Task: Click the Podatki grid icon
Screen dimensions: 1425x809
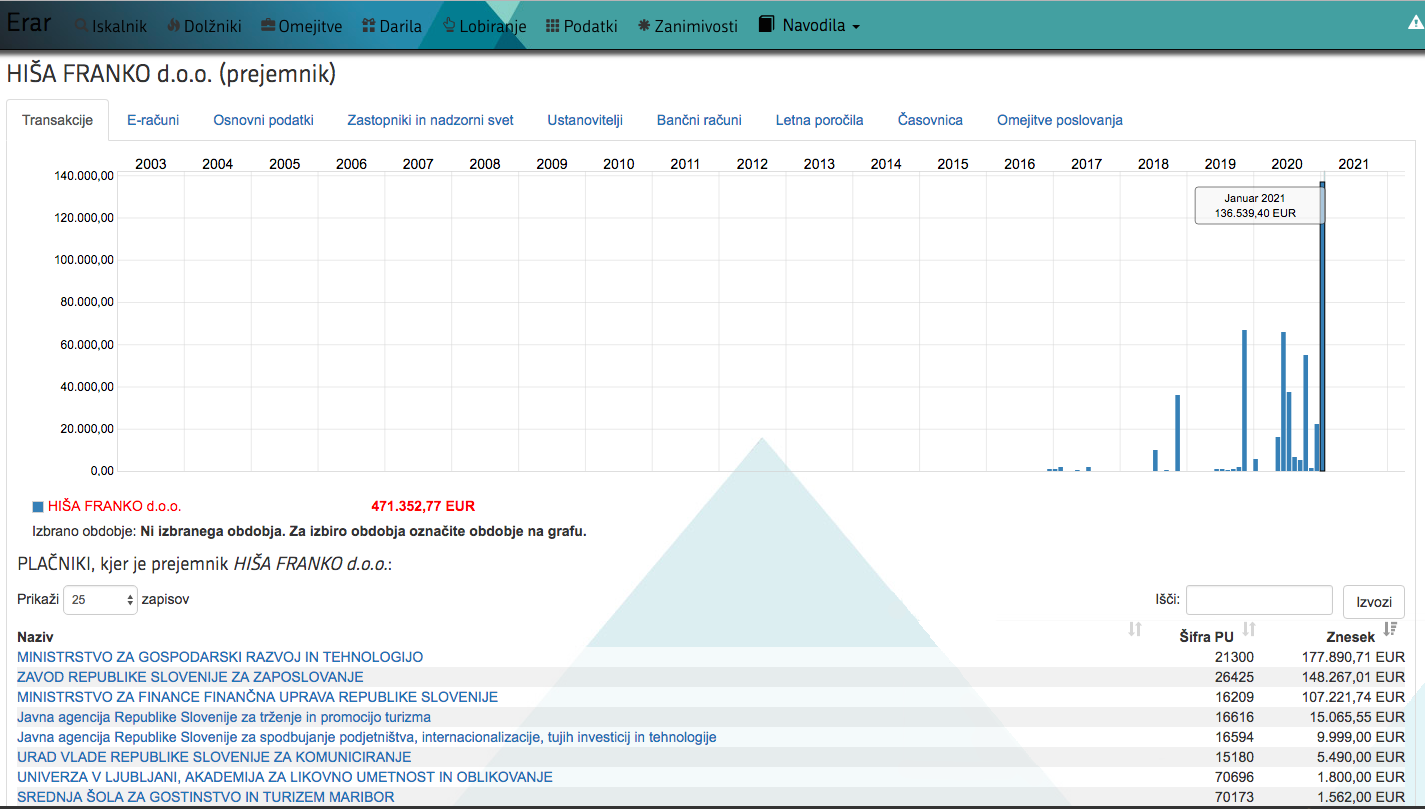Action: [x=552, y=26]
